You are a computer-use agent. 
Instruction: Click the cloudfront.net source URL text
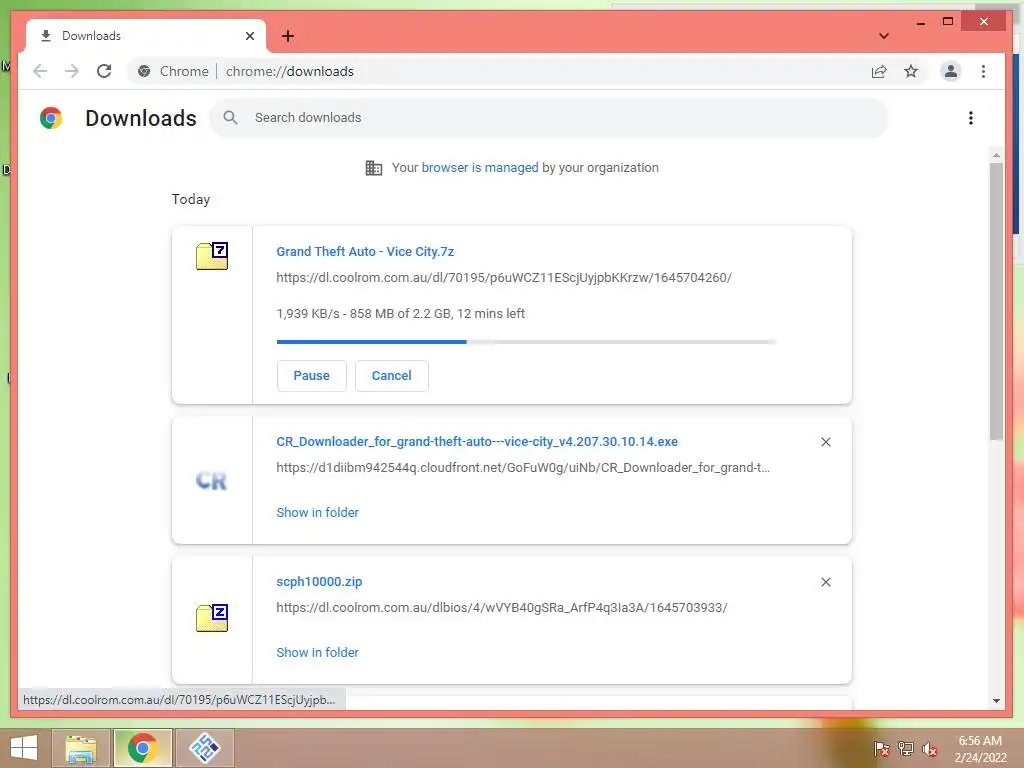[x=522, y=468]
